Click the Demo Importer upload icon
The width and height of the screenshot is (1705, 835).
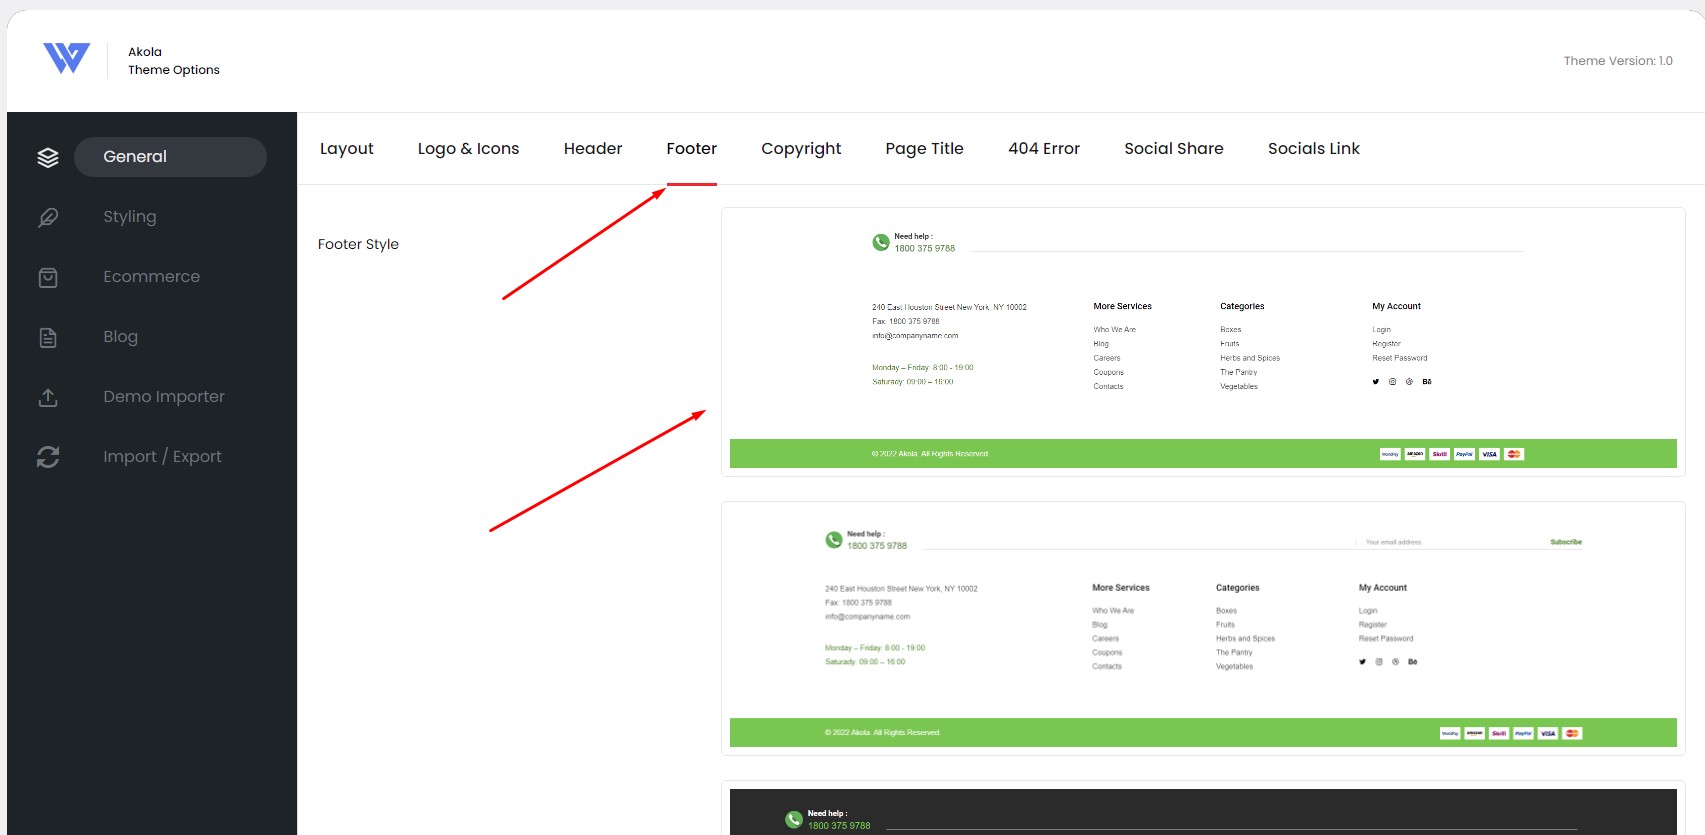click(x=48, y=397)
